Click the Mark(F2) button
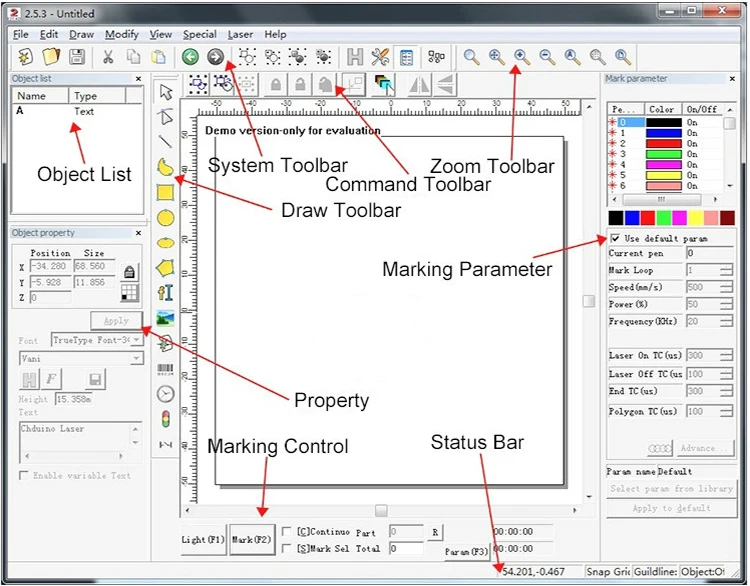The image size is (750, 586). pos(252,540)
